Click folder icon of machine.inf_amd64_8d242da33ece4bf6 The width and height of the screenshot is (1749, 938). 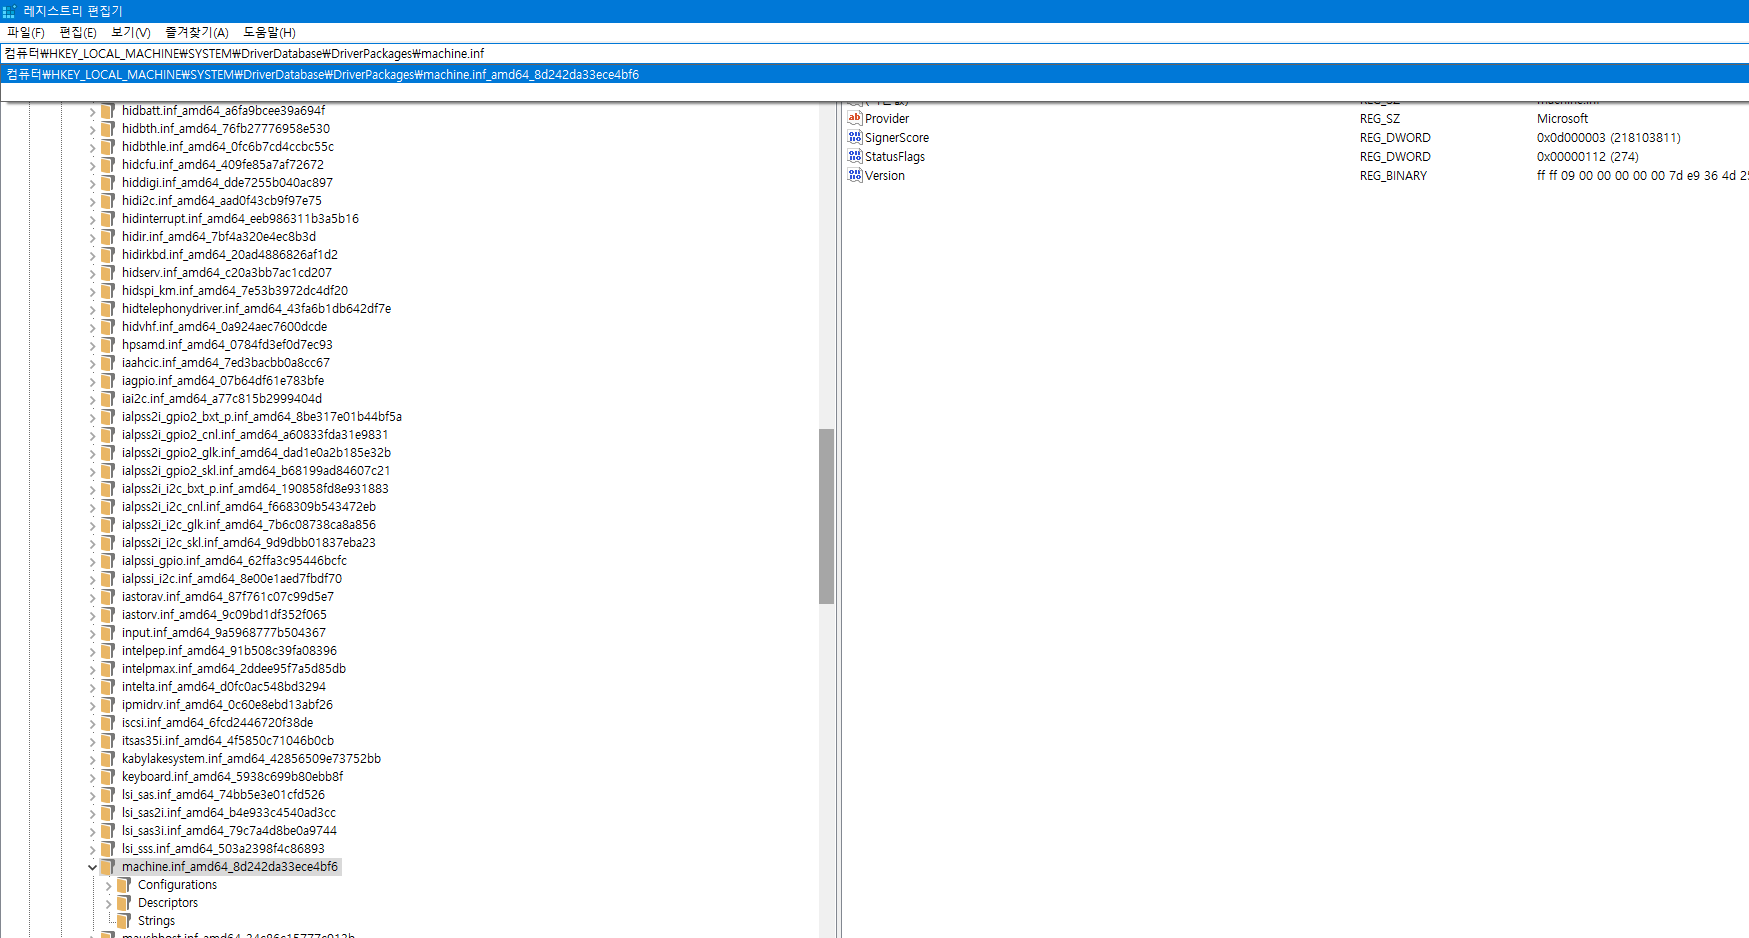click(108, 867)
